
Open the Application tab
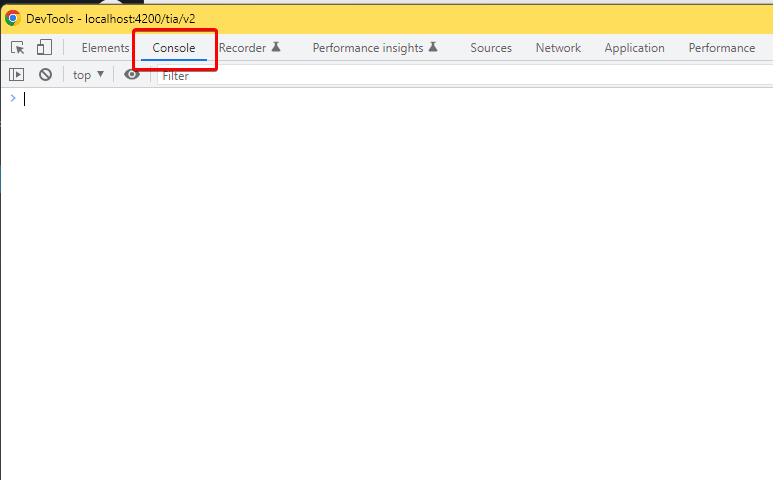click(x=634, y=48)
